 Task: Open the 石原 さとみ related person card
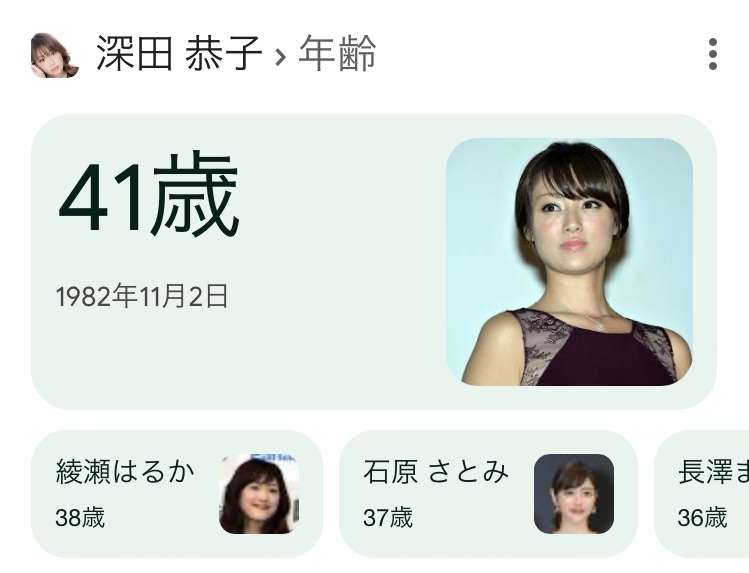click(x=488, y=494)
